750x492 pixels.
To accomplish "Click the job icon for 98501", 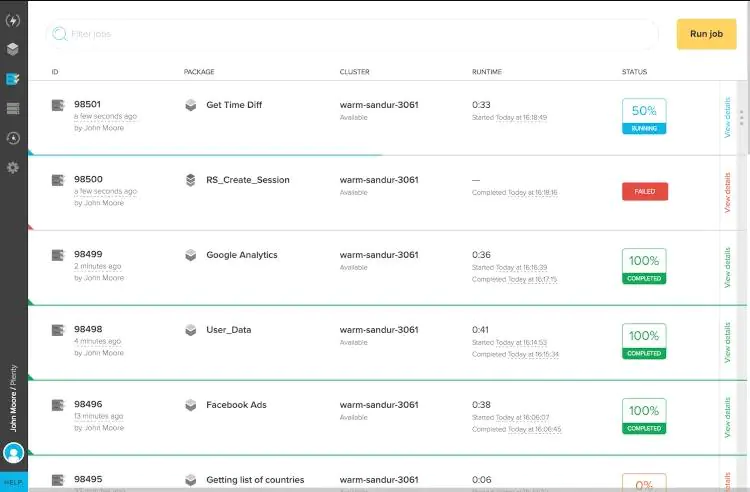I will 58,105.
